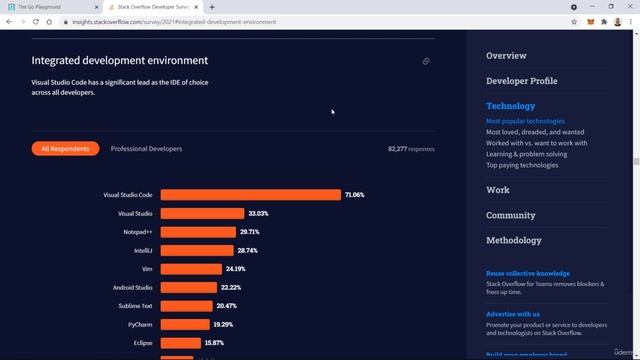This screenshot has width=640, height=360.
Task: Open the Overview section in sidebar
Action: coord(506,56)
